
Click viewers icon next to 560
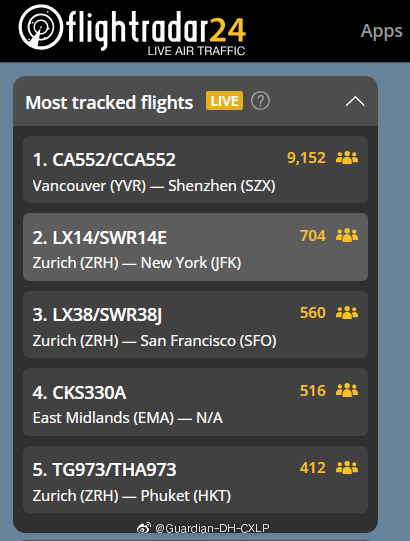347,313
